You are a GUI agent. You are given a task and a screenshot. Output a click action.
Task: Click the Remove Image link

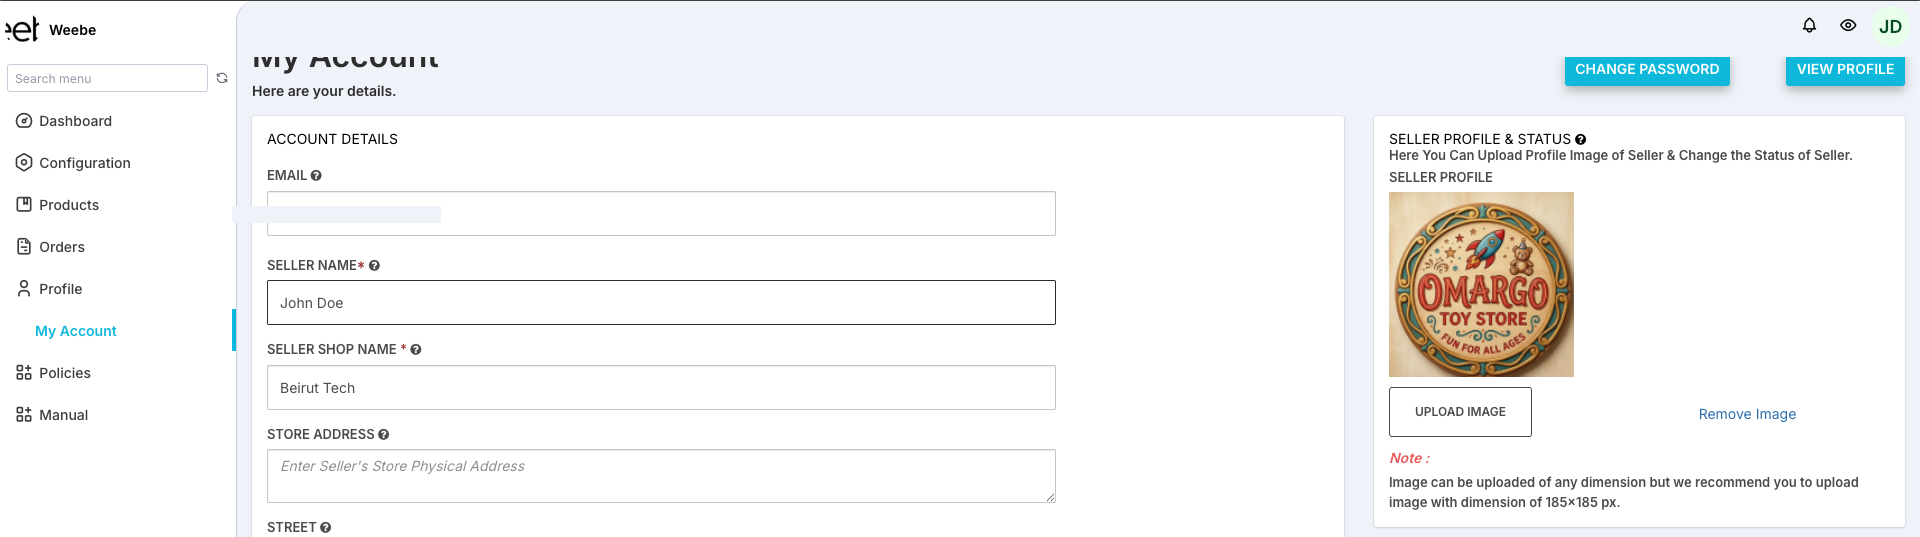click(x=1747, y=414)
